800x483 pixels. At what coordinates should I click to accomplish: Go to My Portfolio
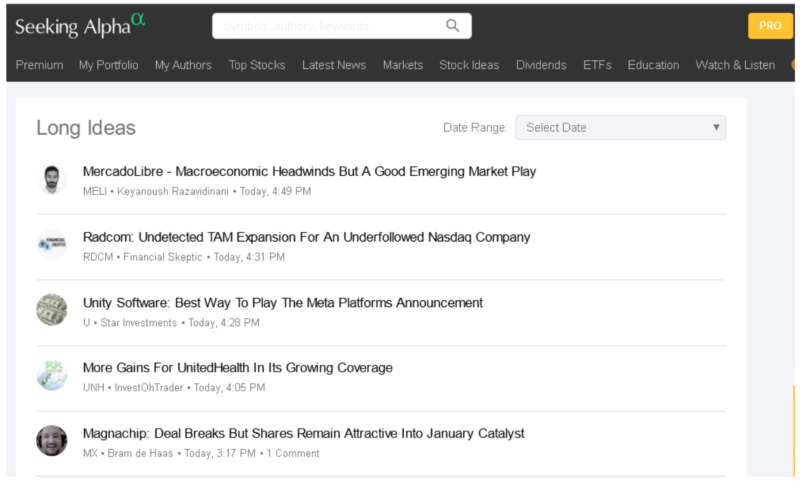[x=109, y=65]
